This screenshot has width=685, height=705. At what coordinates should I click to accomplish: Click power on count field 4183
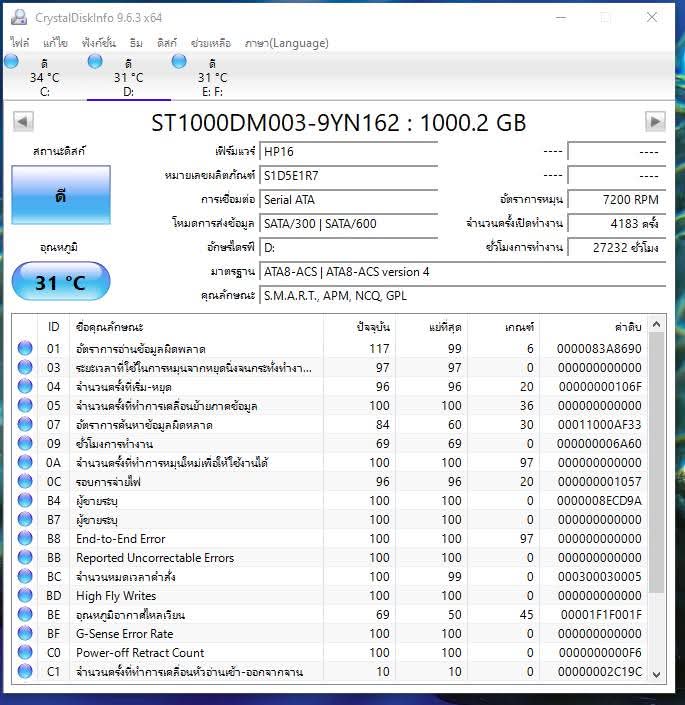coord(617,223)
